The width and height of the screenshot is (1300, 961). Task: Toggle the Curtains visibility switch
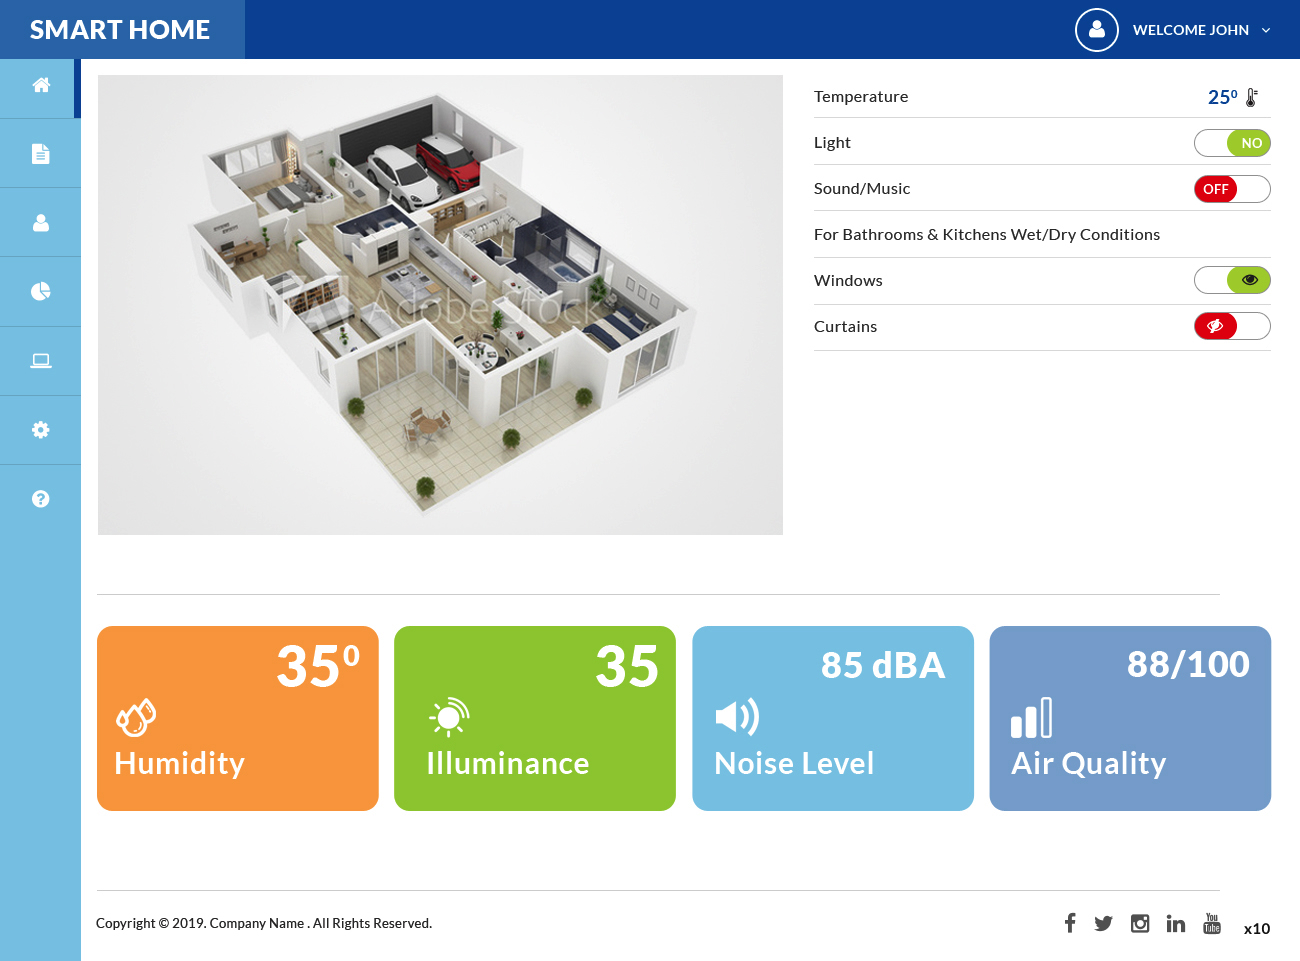click(1232, 326)
